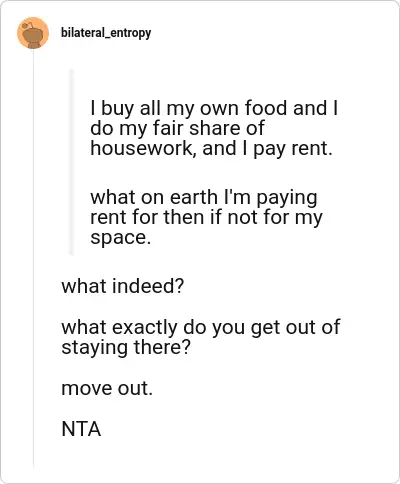Click the phrase "rent for then if not for my"
The image size is (400, 484).
pyautogui.click(x=206, y=218)
